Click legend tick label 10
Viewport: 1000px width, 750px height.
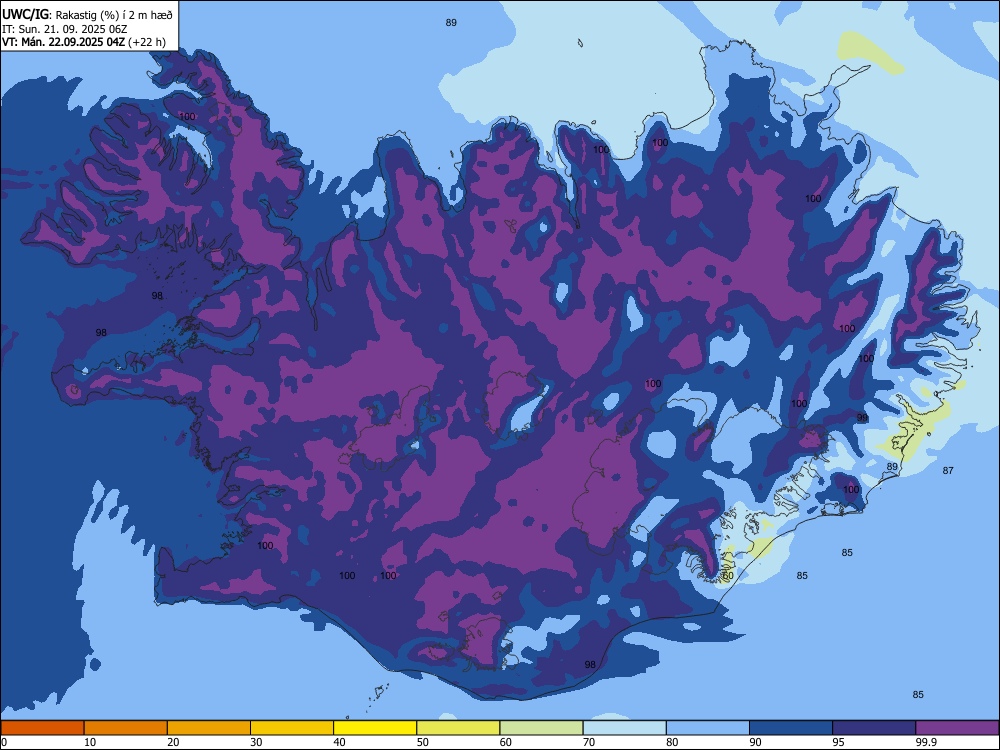point(90,742)
